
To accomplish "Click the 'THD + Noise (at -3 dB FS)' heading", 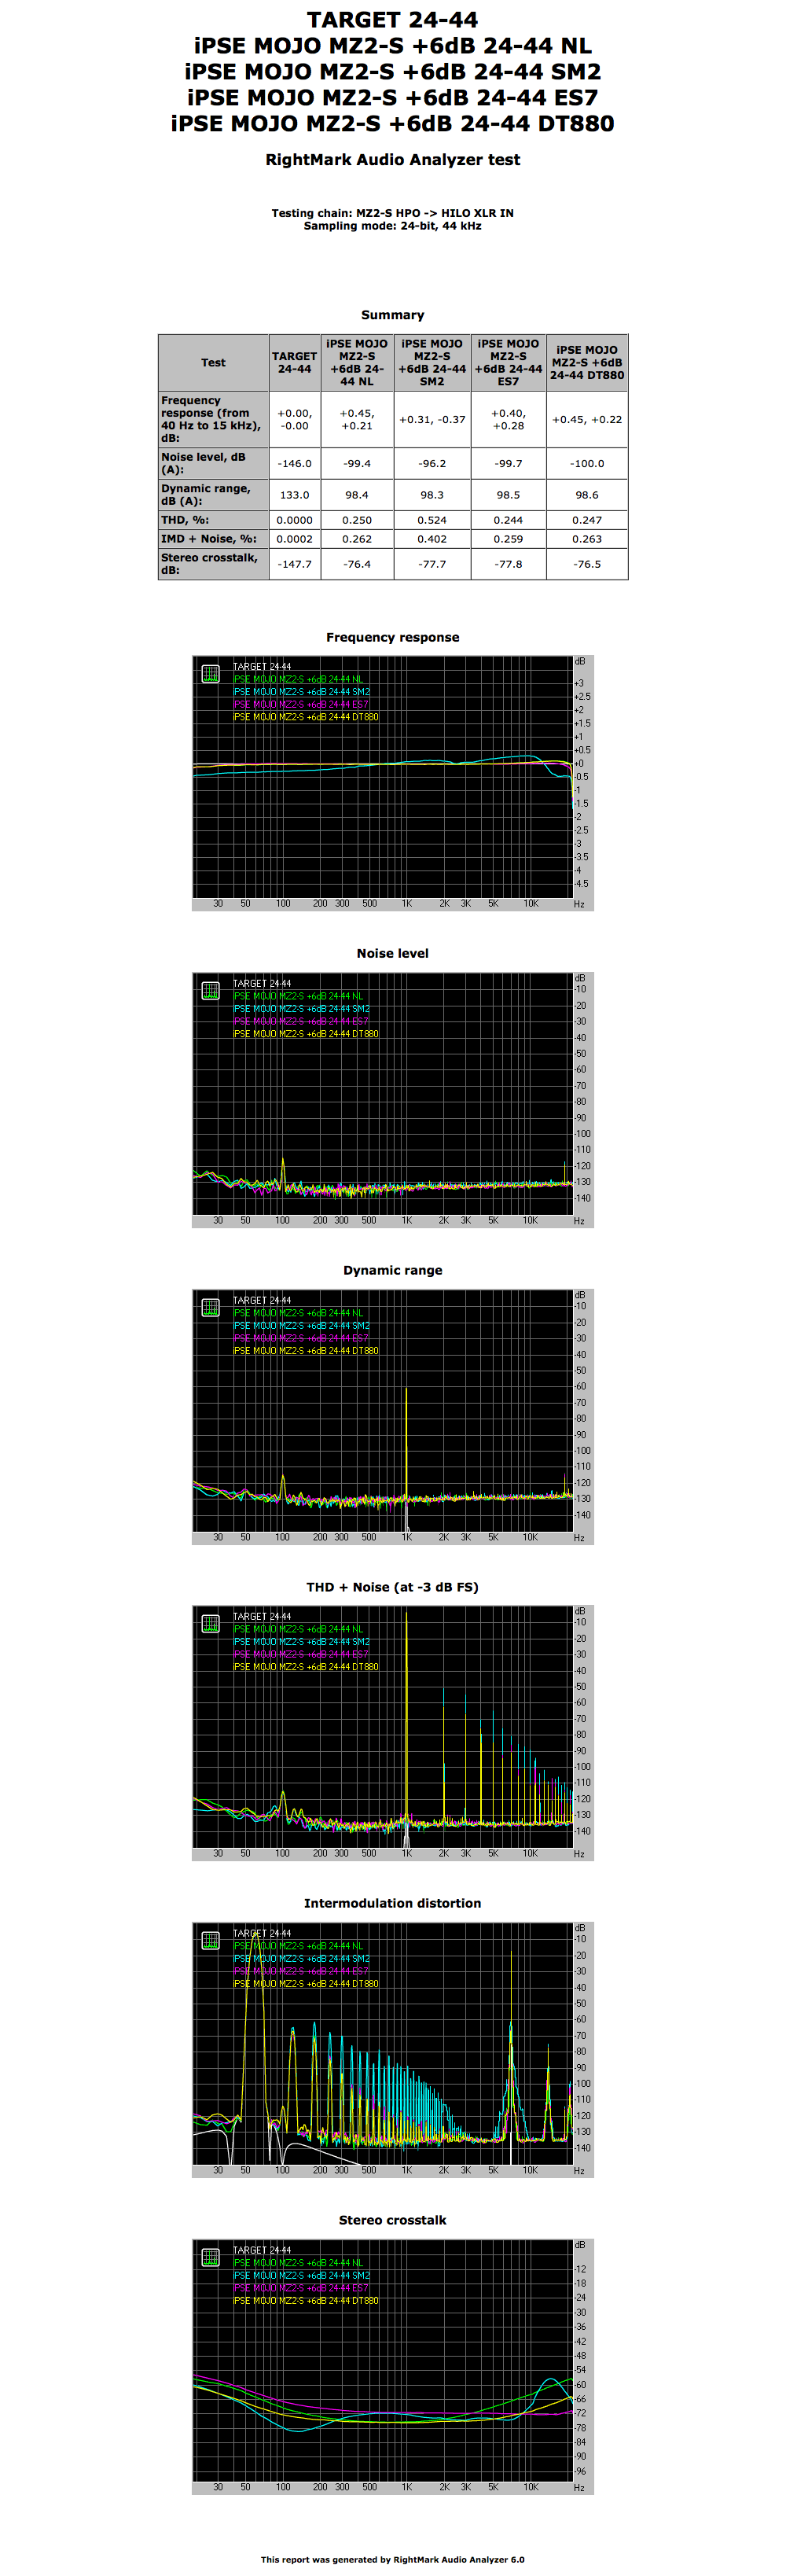I will pos(393,1587).
